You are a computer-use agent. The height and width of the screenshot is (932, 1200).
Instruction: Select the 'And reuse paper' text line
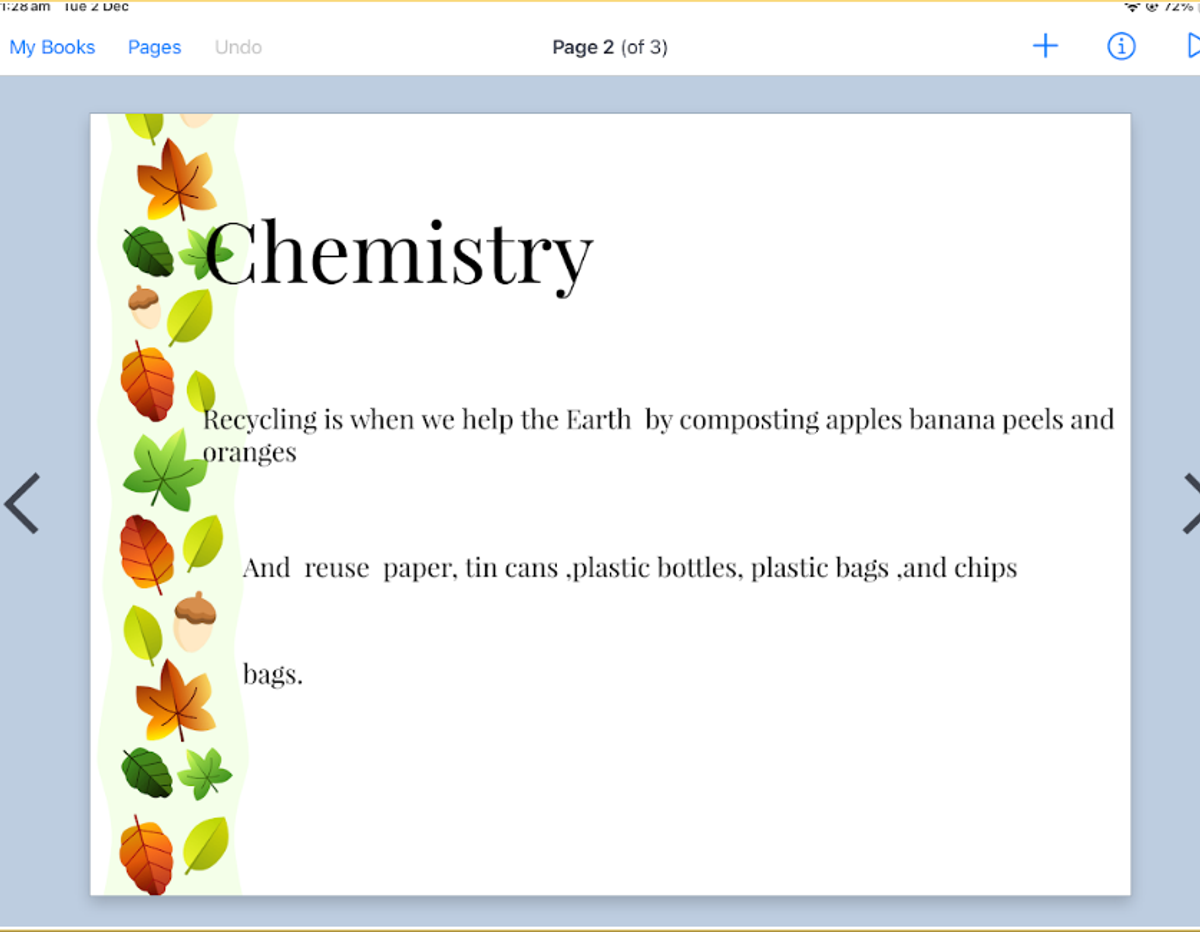point(629,568)
